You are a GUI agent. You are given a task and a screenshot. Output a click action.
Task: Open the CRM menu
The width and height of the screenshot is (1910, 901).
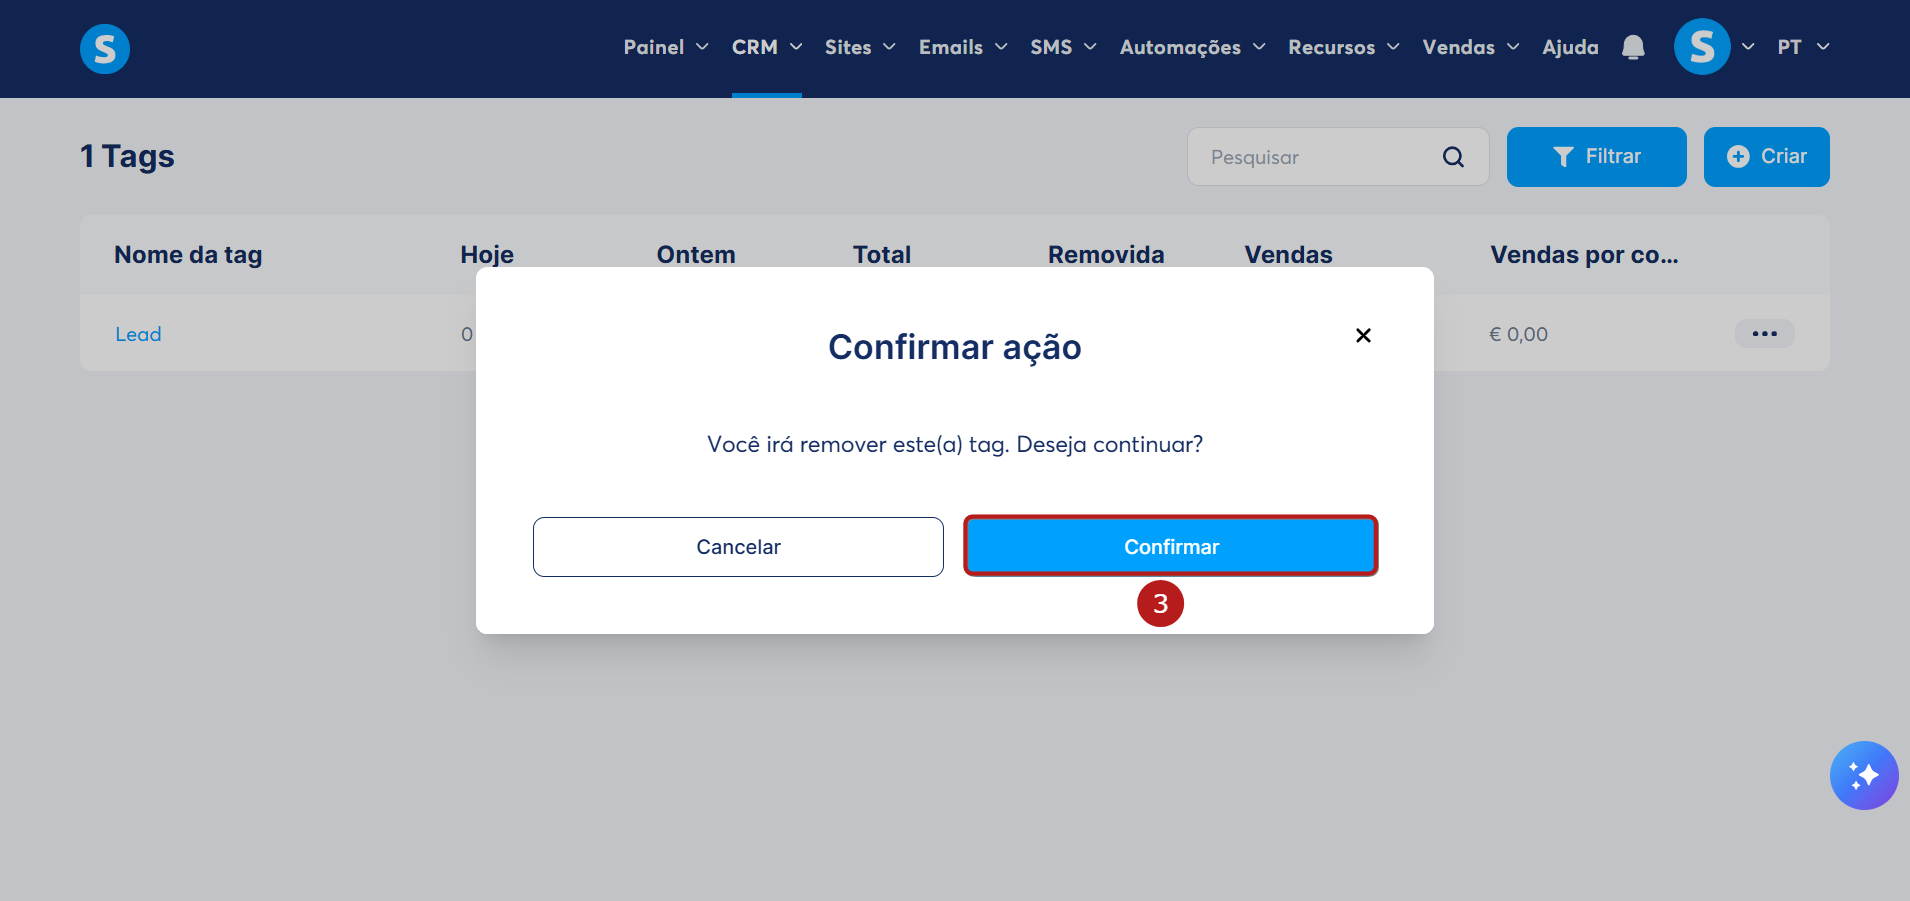coord(767,47)
